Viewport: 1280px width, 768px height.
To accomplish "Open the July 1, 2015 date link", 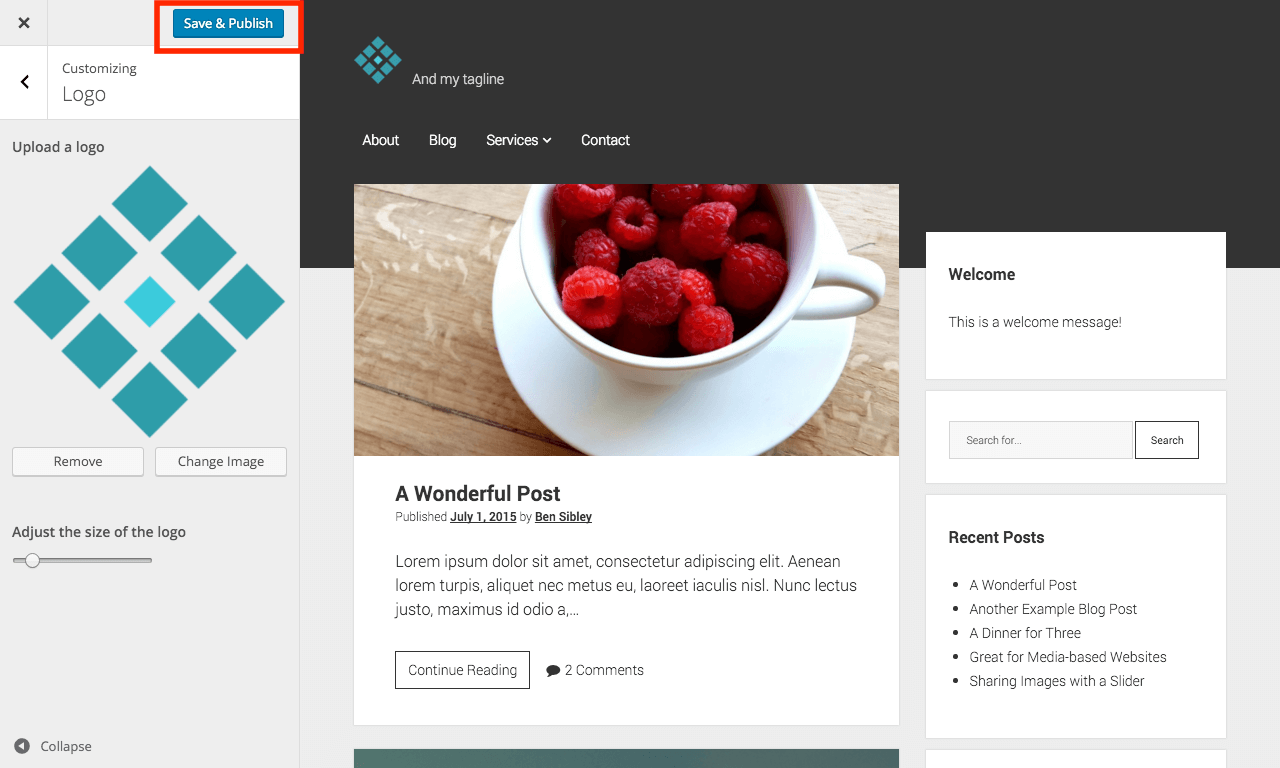I will (x=483, y=517).
